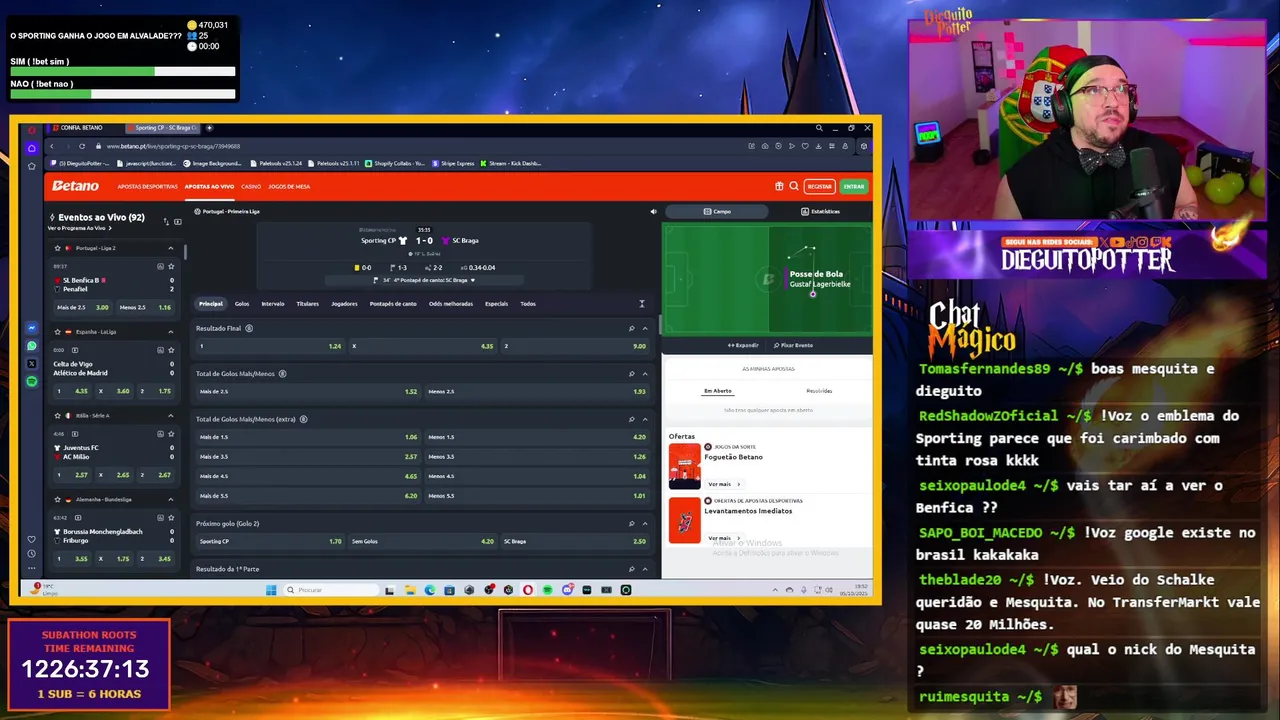
Task: Click Expandir below the pitch
Action: coord(743,345)
